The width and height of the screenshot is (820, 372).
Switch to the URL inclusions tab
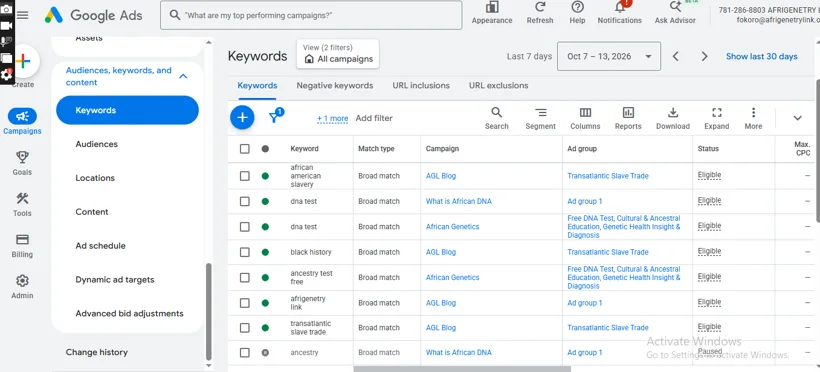coord(421,85)
